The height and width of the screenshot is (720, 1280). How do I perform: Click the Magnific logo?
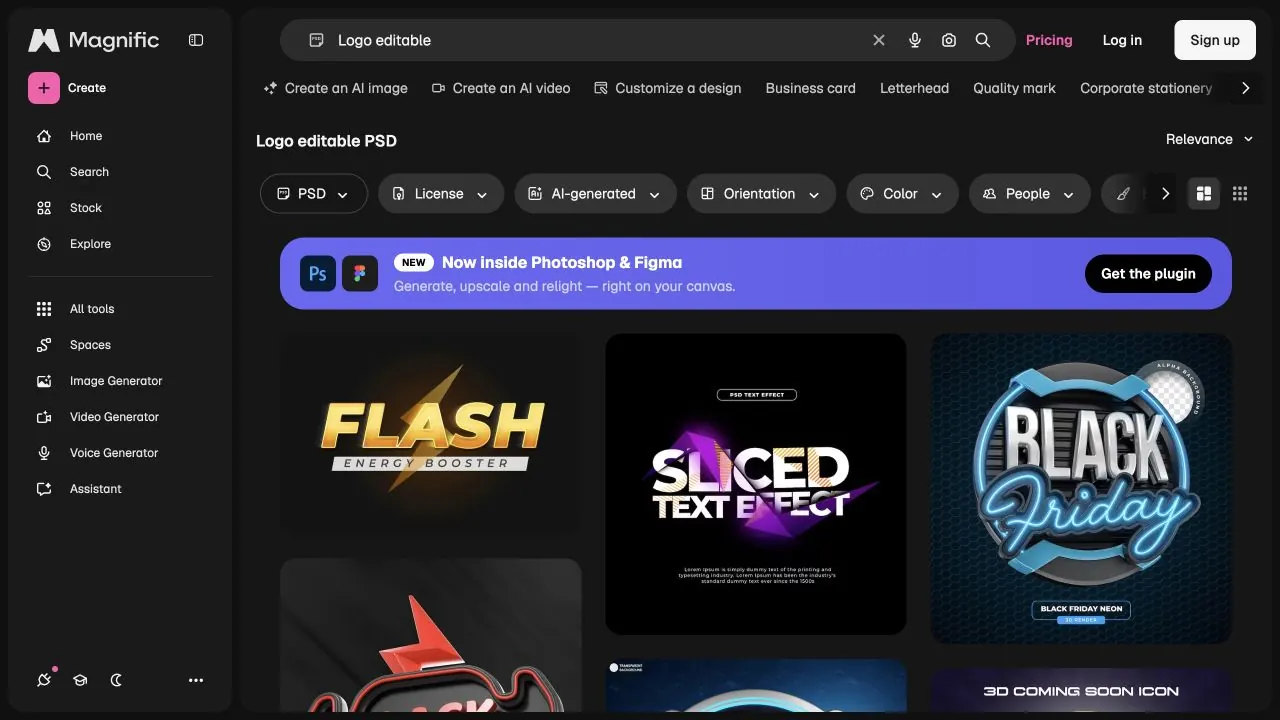(x=93, y=40)
